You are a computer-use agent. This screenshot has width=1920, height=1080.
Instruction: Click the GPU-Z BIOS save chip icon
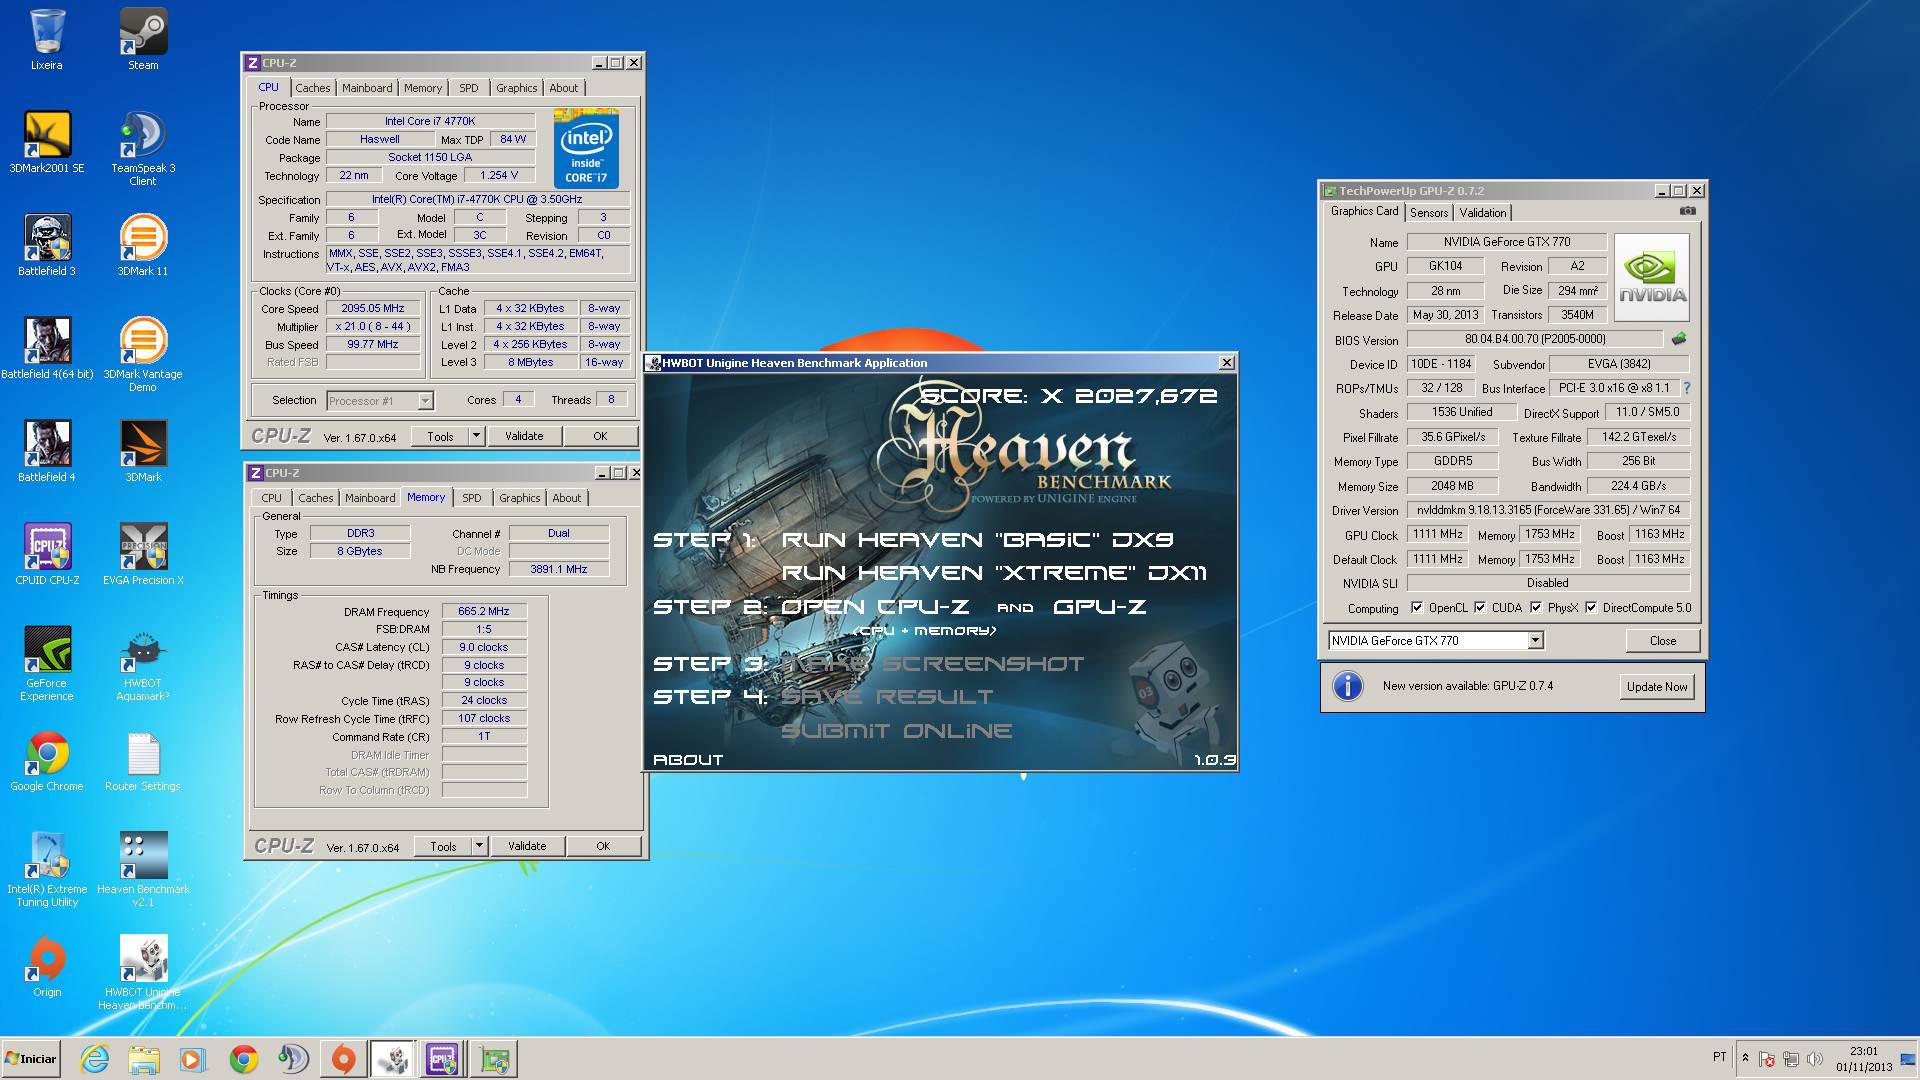pos(1679,339)
